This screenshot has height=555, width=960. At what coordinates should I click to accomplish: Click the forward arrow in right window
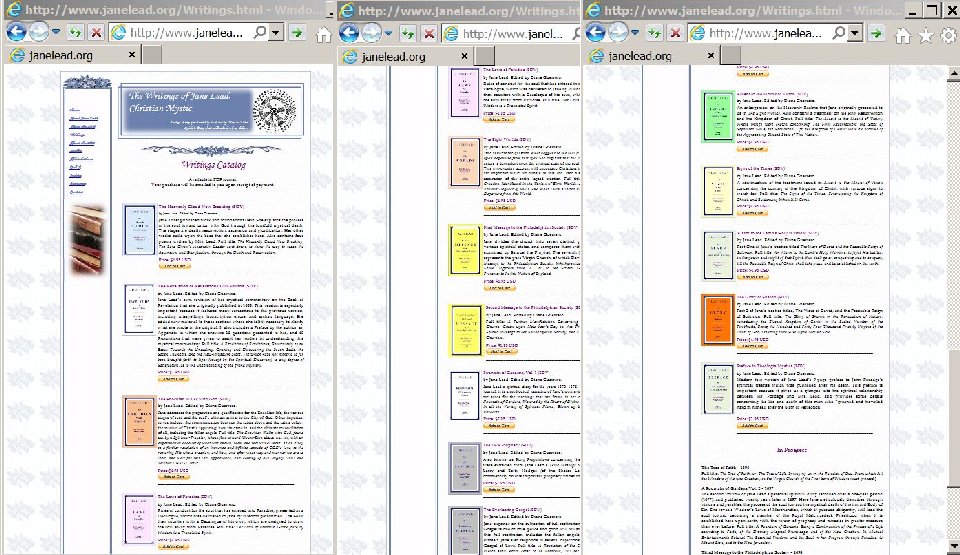coord(618,32)
